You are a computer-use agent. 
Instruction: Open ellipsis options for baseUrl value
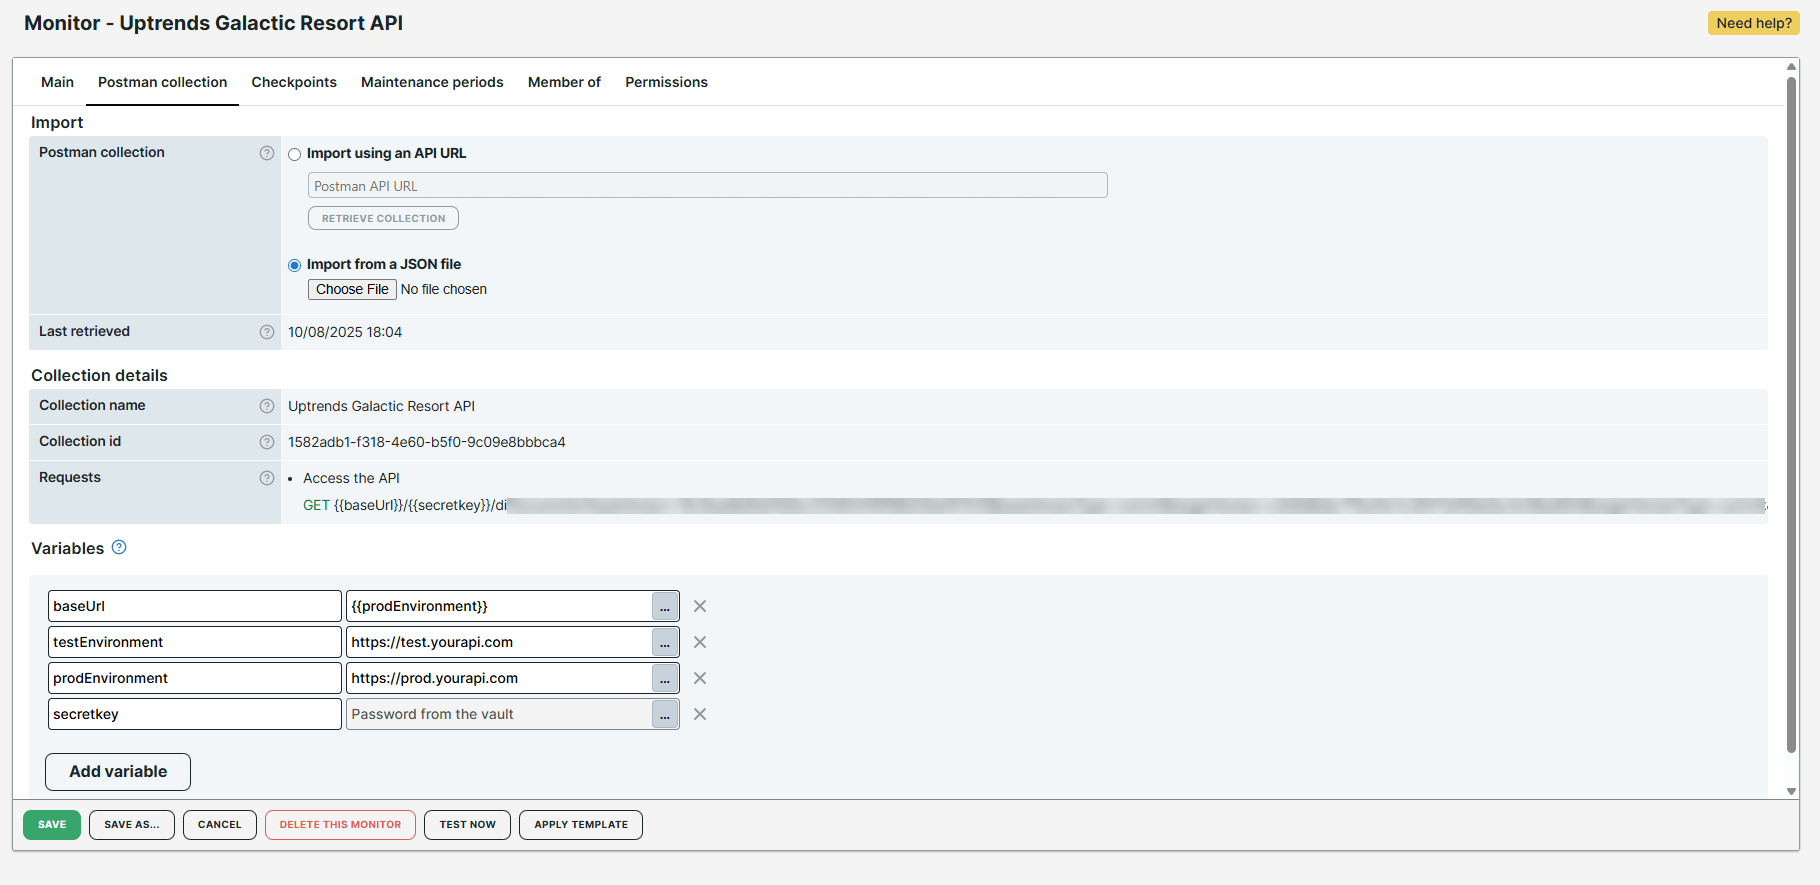[x=665, y=607]
